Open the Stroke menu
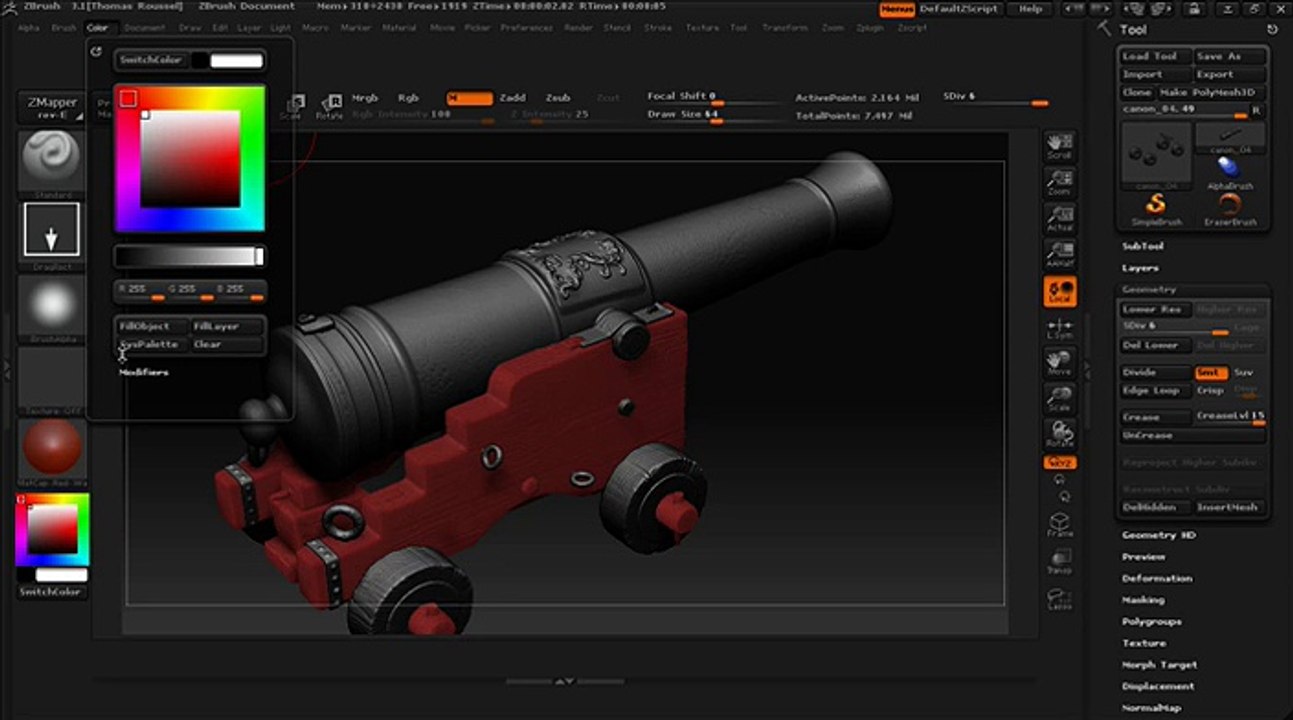1293x720 pixels. [x=658, y=28]
